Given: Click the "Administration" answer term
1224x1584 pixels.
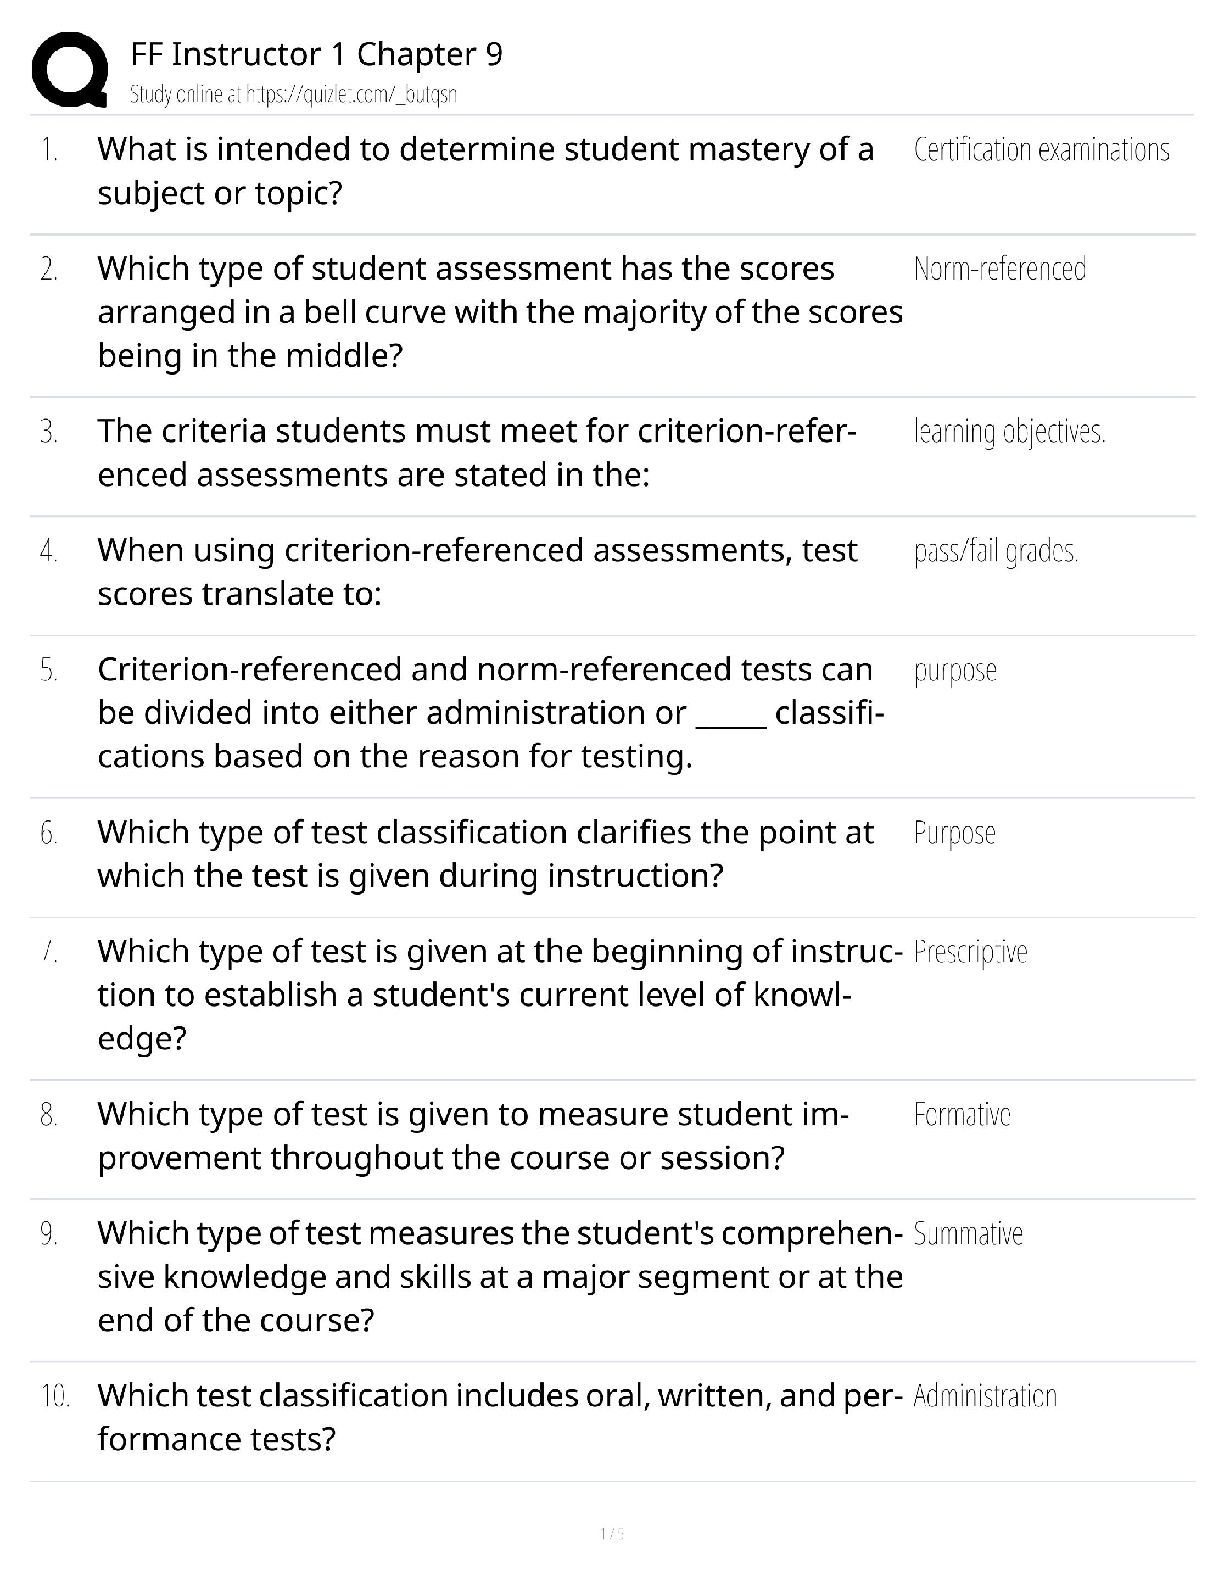Looking at the screenshot, I should pos(985,1396).
